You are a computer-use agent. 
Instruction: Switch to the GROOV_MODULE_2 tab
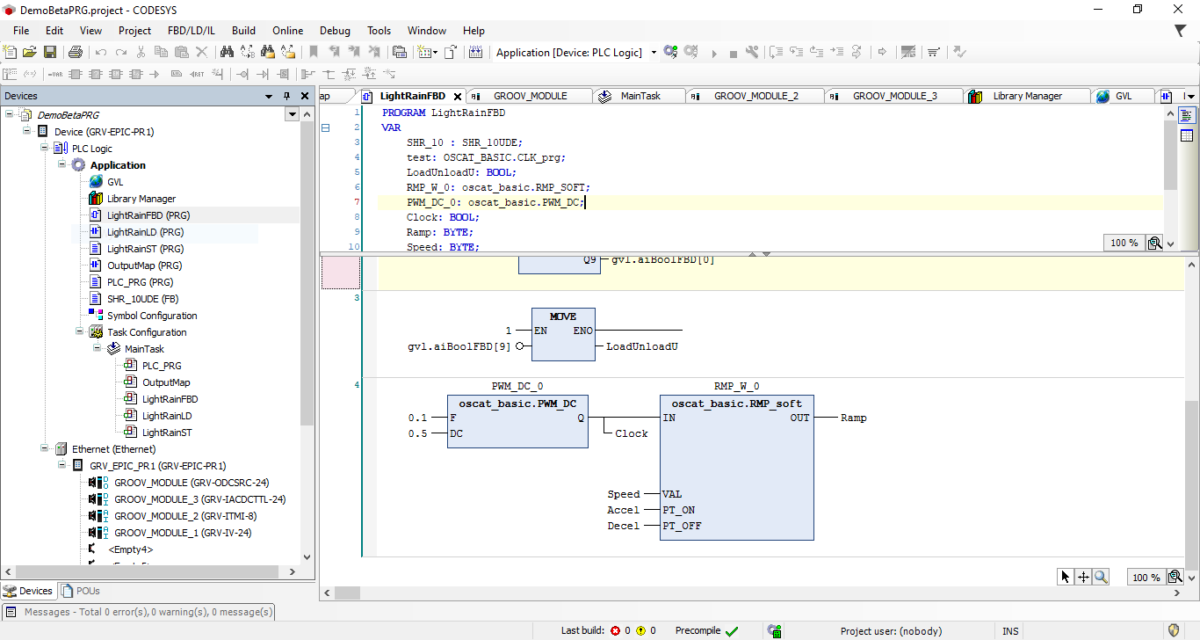(x=755, y=96)
